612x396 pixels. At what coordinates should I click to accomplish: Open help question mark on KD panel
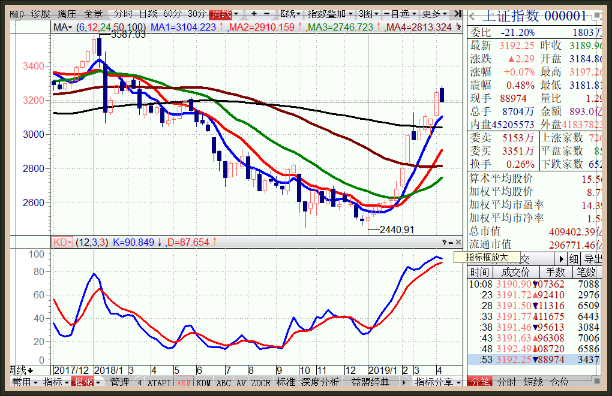click(444, 242)
